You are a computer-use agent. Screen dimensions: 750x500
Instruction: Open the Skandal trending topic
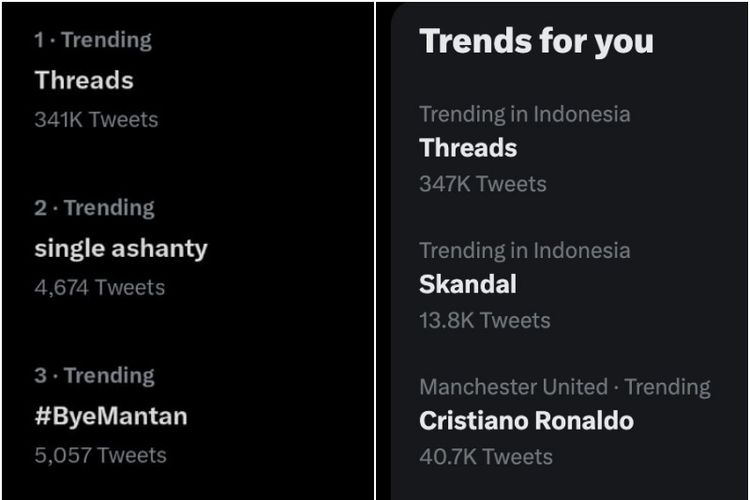pos(468,284)
